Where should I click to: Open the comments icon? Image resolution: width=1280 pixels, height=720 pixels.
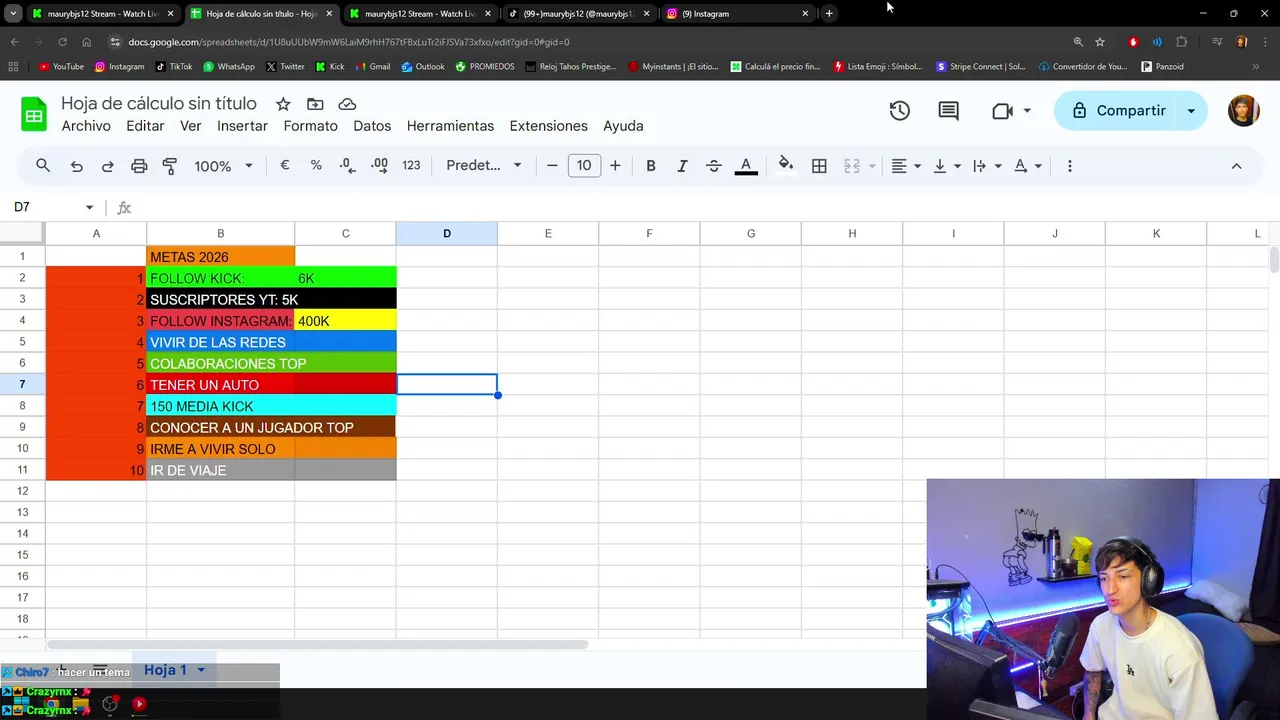(949, 111)
